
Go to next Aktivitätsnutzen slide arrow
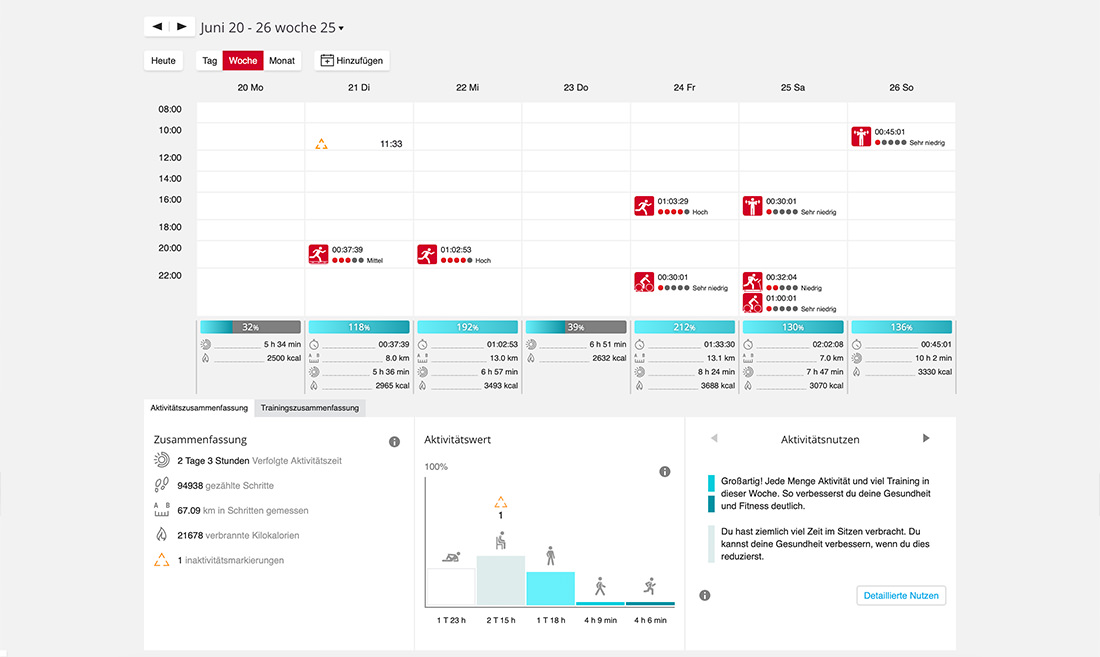[x=926, y=438]
